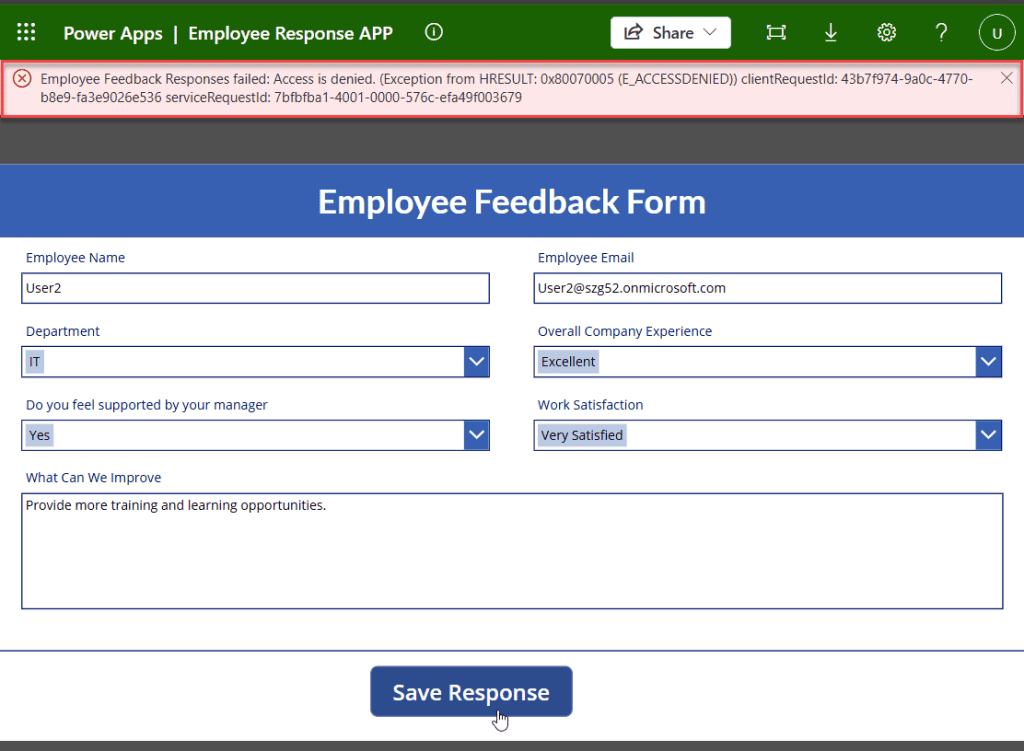The width and height of the screenshot is (1024, 751).
Task: Click the user account avatar circle
Action: click(997, 32)
